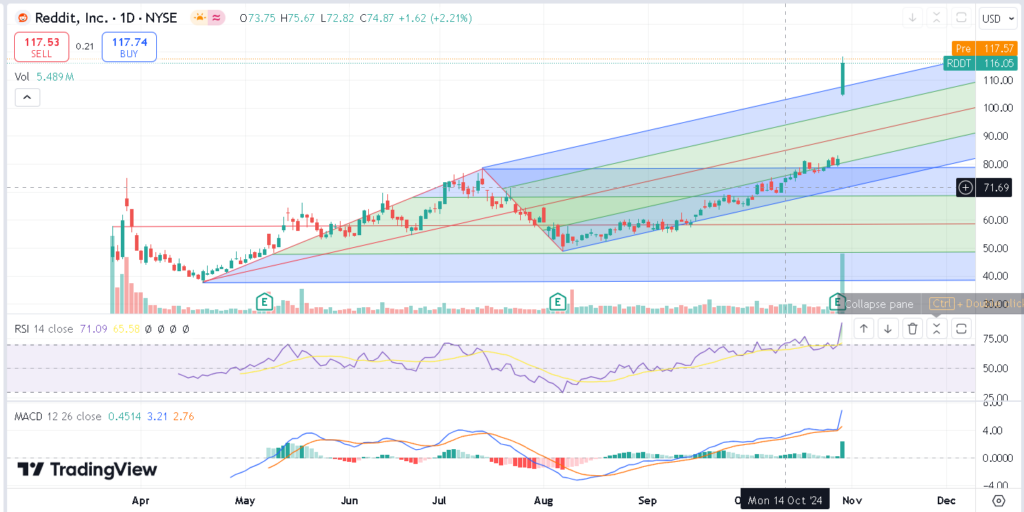Click the 0.21 spread value
This screenshot has height=512, width=1024.
pyautogui.click(x=83, y=46)
